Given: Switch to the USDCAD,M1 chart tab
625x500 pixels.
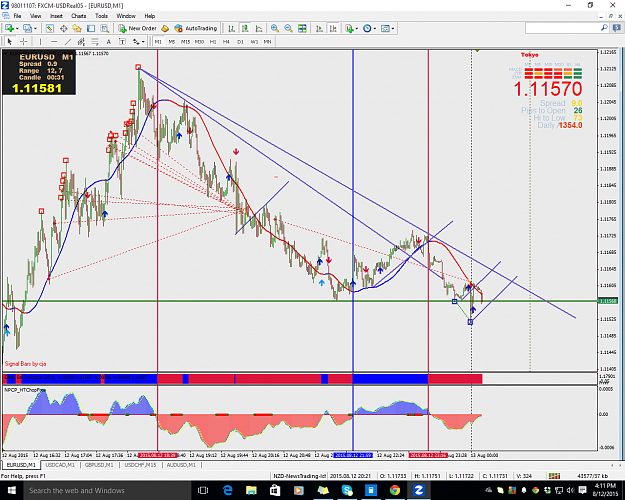Looking at the screenshot, I should point(60,465).
